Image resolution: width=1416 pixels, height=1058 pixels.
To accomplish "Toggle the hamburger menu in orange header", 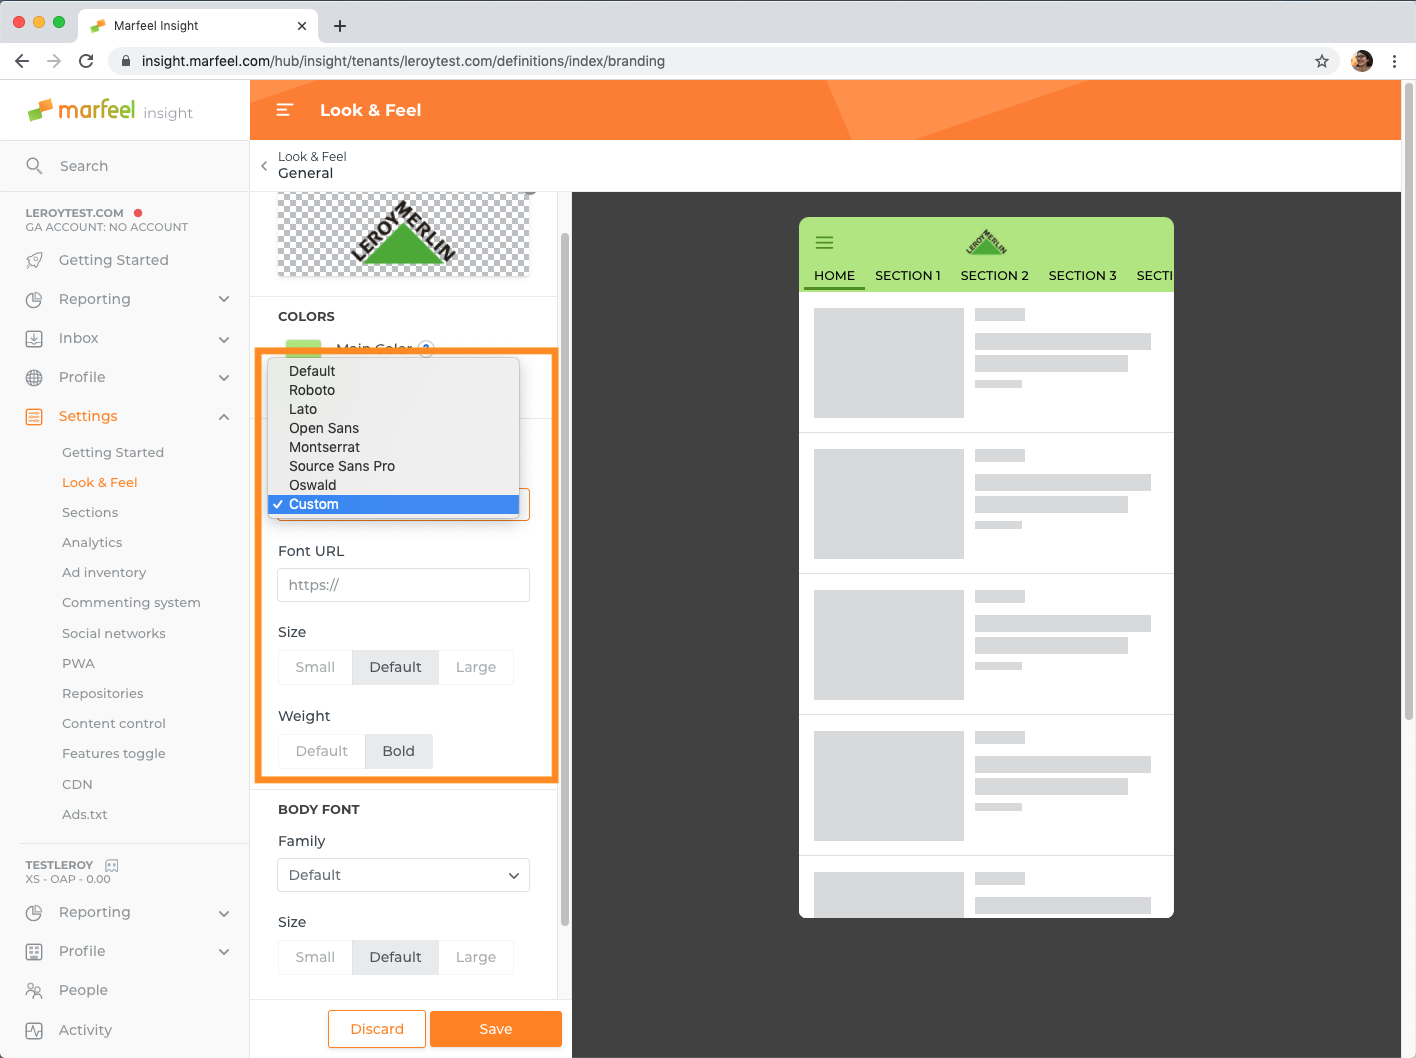I will [284, 110].
